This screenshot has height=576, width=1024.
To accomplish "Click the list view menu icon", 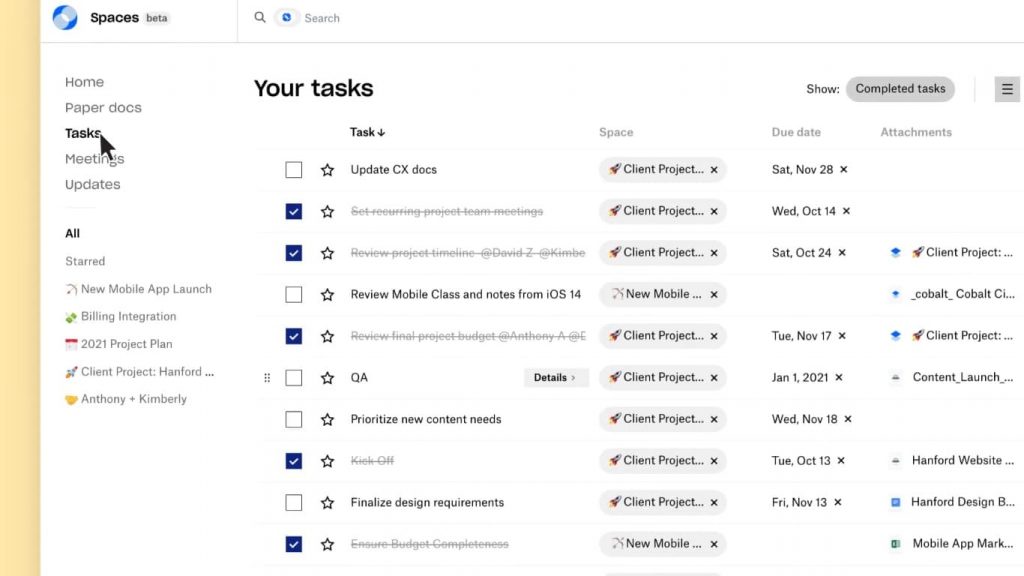I will coord(1007,89).
